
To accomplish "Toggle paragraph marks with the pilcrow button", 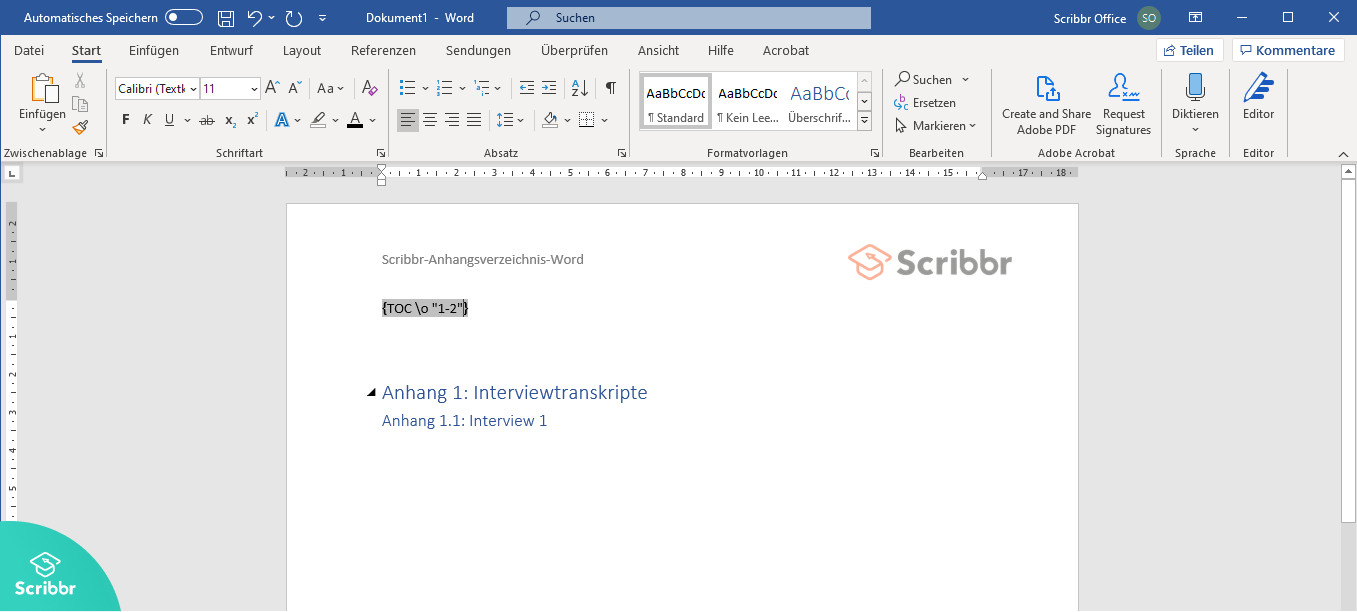I will (x=610, y=88).
